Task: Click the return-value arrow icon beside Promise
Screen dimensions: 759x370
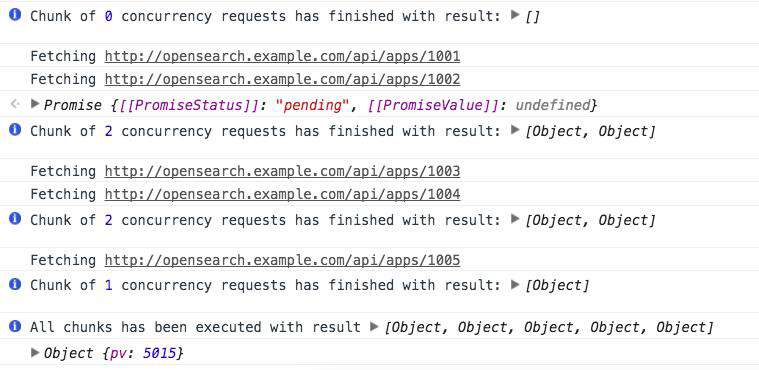Action: tap(15, 104)
